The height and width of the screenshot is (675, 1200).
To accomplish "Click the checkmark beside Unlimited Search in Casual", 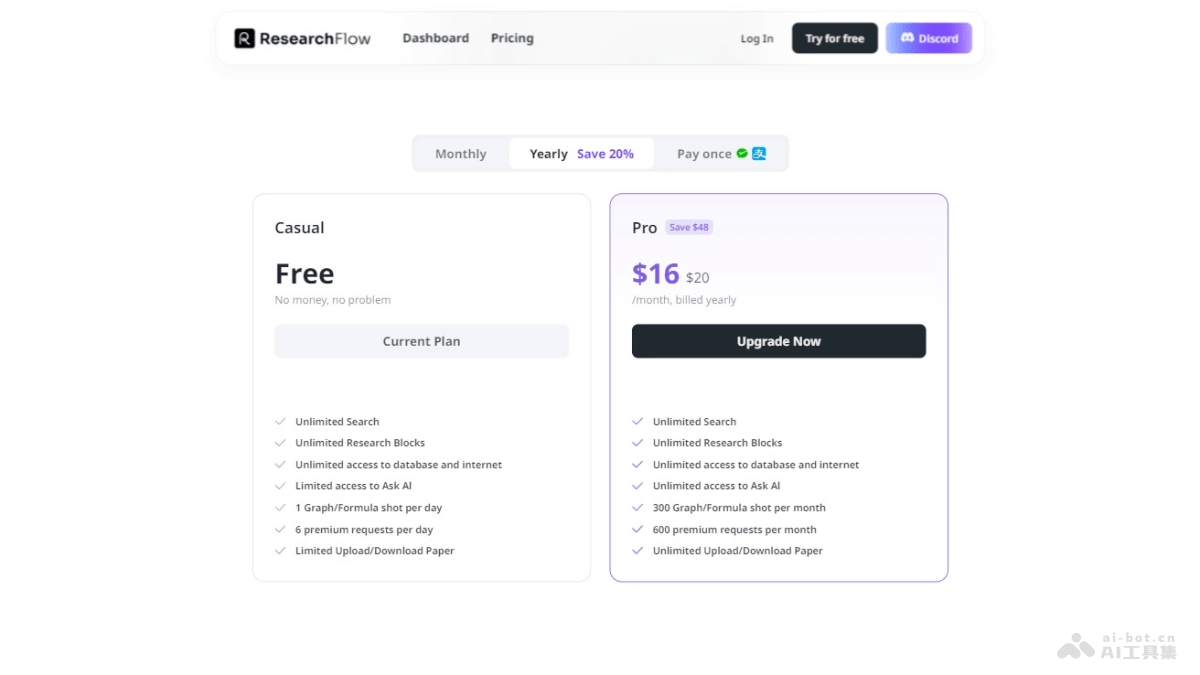I will point(281,421).
